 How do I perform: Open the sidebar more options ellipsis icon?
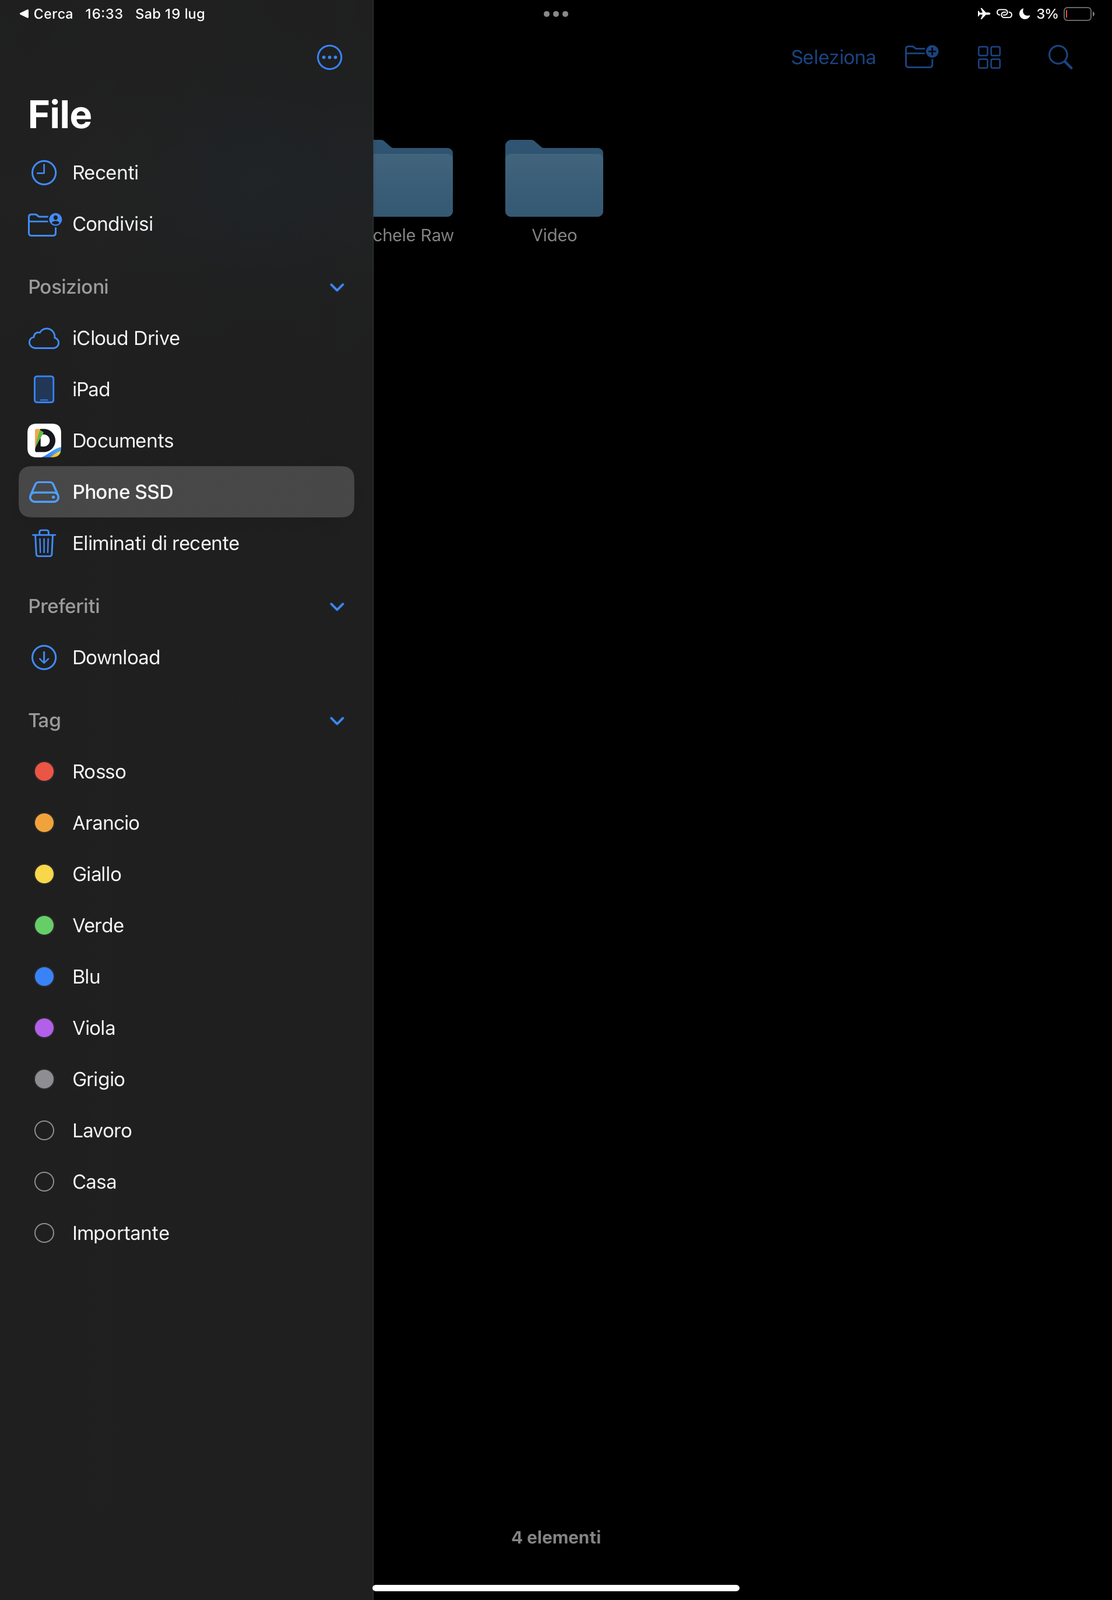click(x=329, y=58)
